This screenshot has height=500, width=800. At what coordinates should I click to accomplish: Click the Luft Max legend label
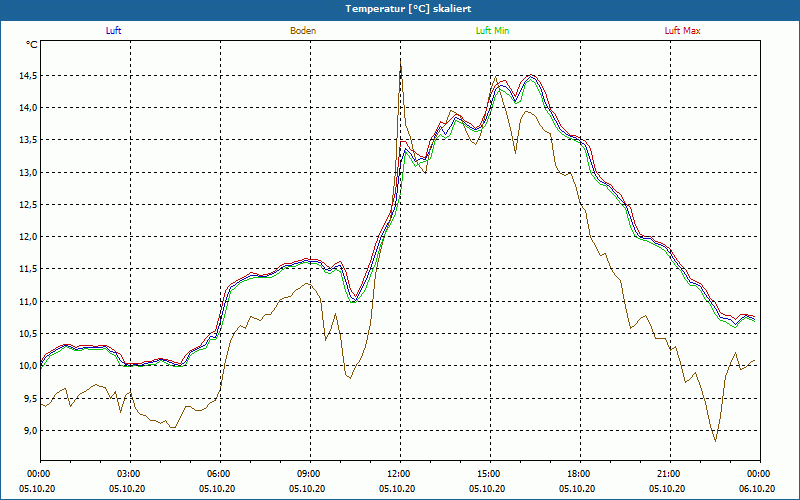(682, 31)
